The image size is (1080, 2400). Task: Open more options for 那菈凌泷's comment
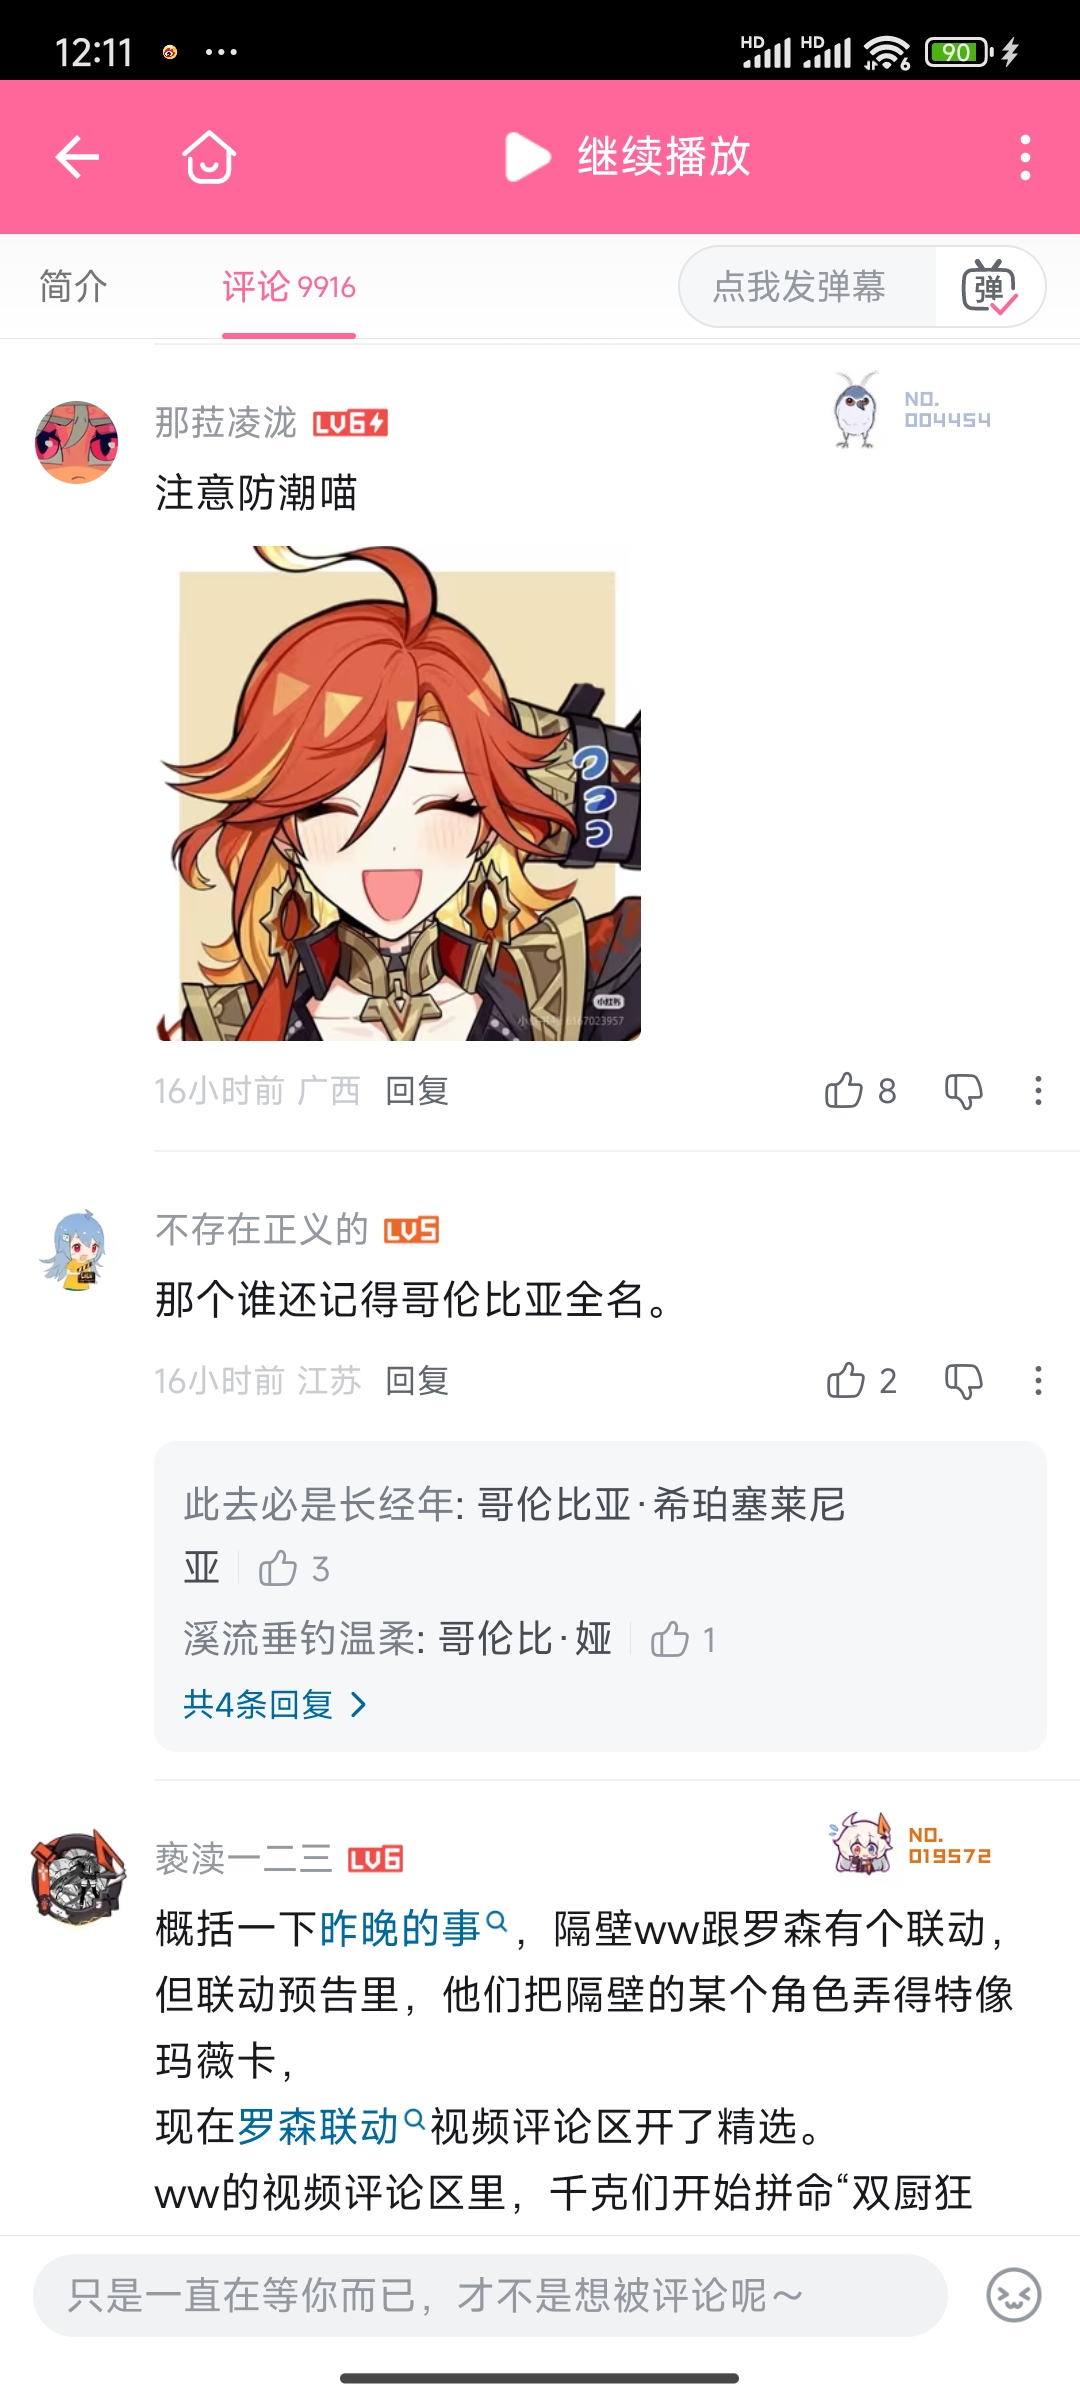tap(1038, 1090)
